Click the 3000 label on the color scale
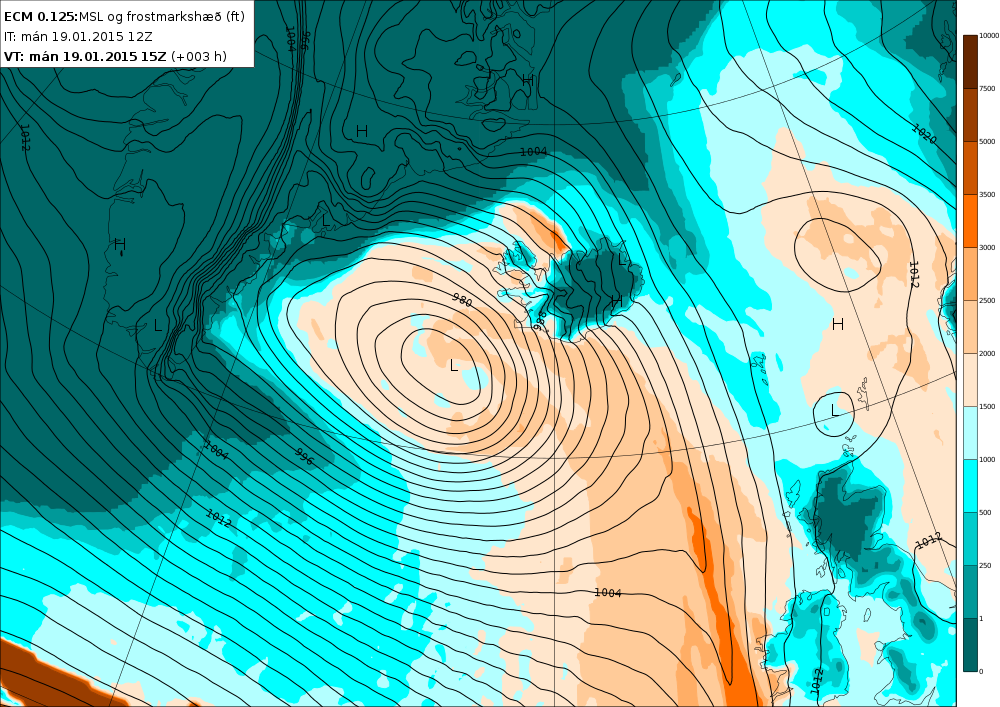1000x707 pixels. tap(987, 247)
